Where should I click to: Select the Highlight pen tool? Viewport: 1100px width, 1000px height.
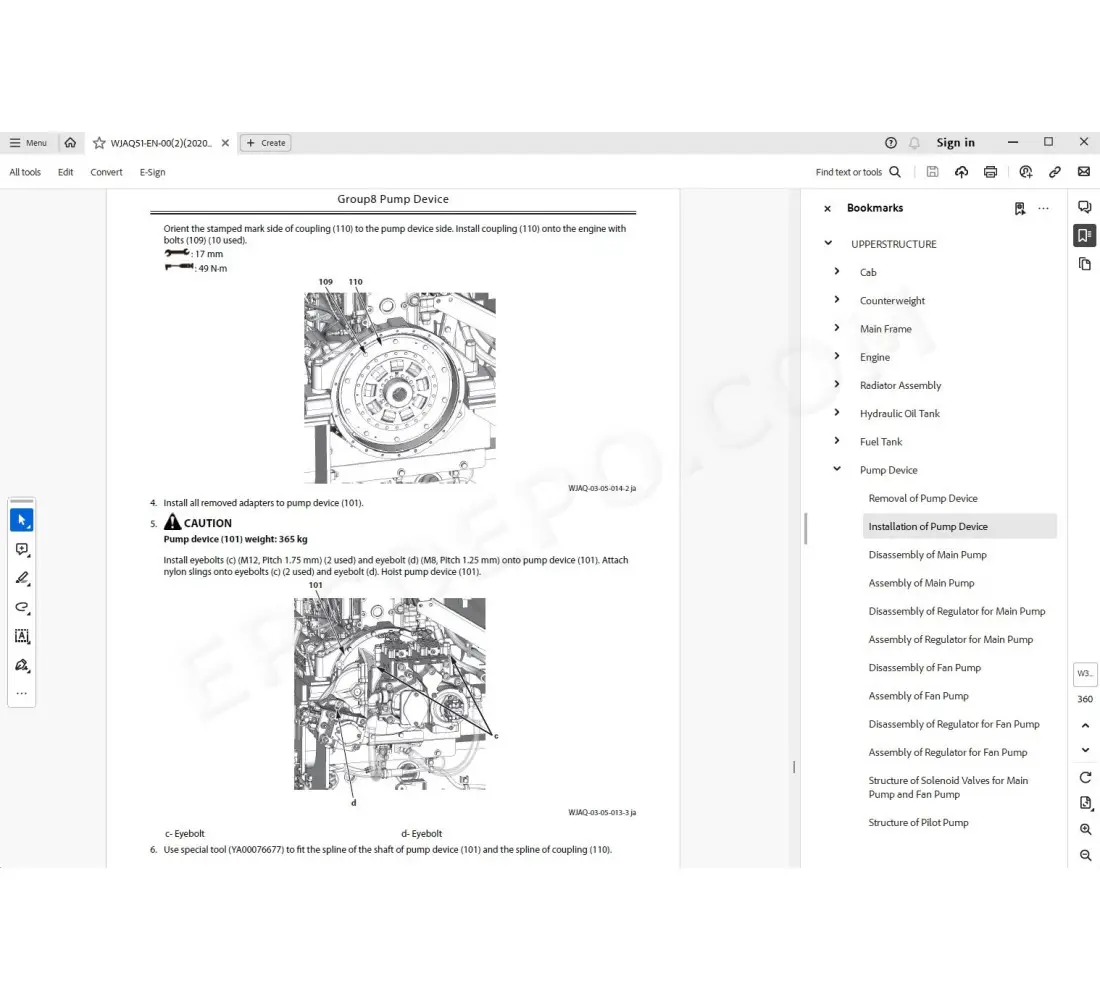point(22,578)
